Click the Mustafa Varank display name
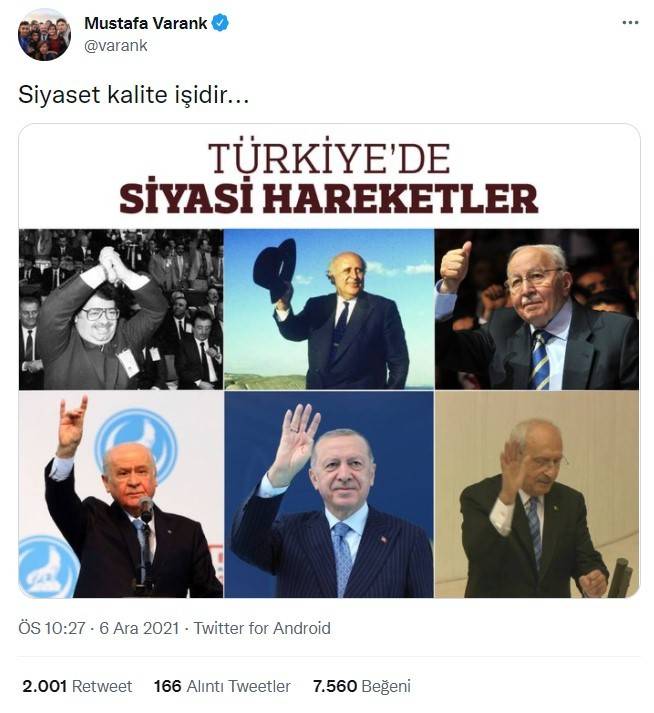The width and height of the screenshot is (654, 713). [146, 23]
